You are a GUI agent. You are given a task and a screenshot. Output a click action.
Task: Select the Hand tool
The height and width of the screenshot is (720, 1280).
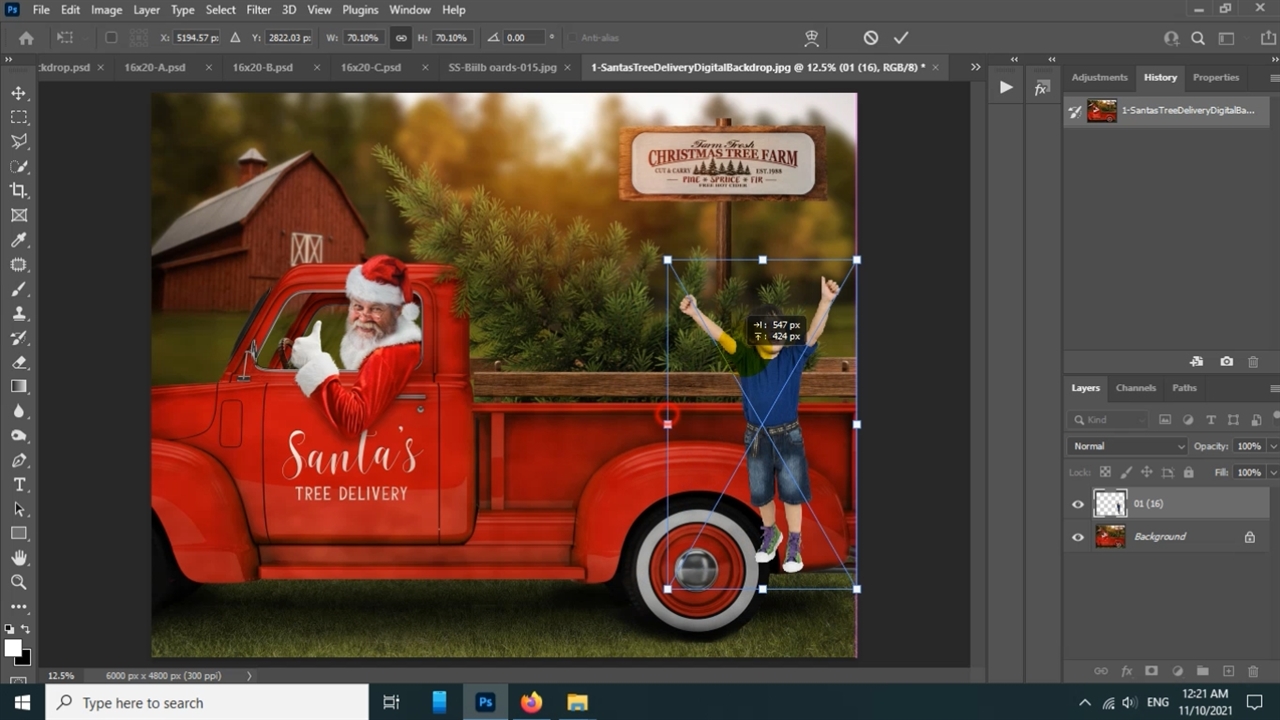19,557
